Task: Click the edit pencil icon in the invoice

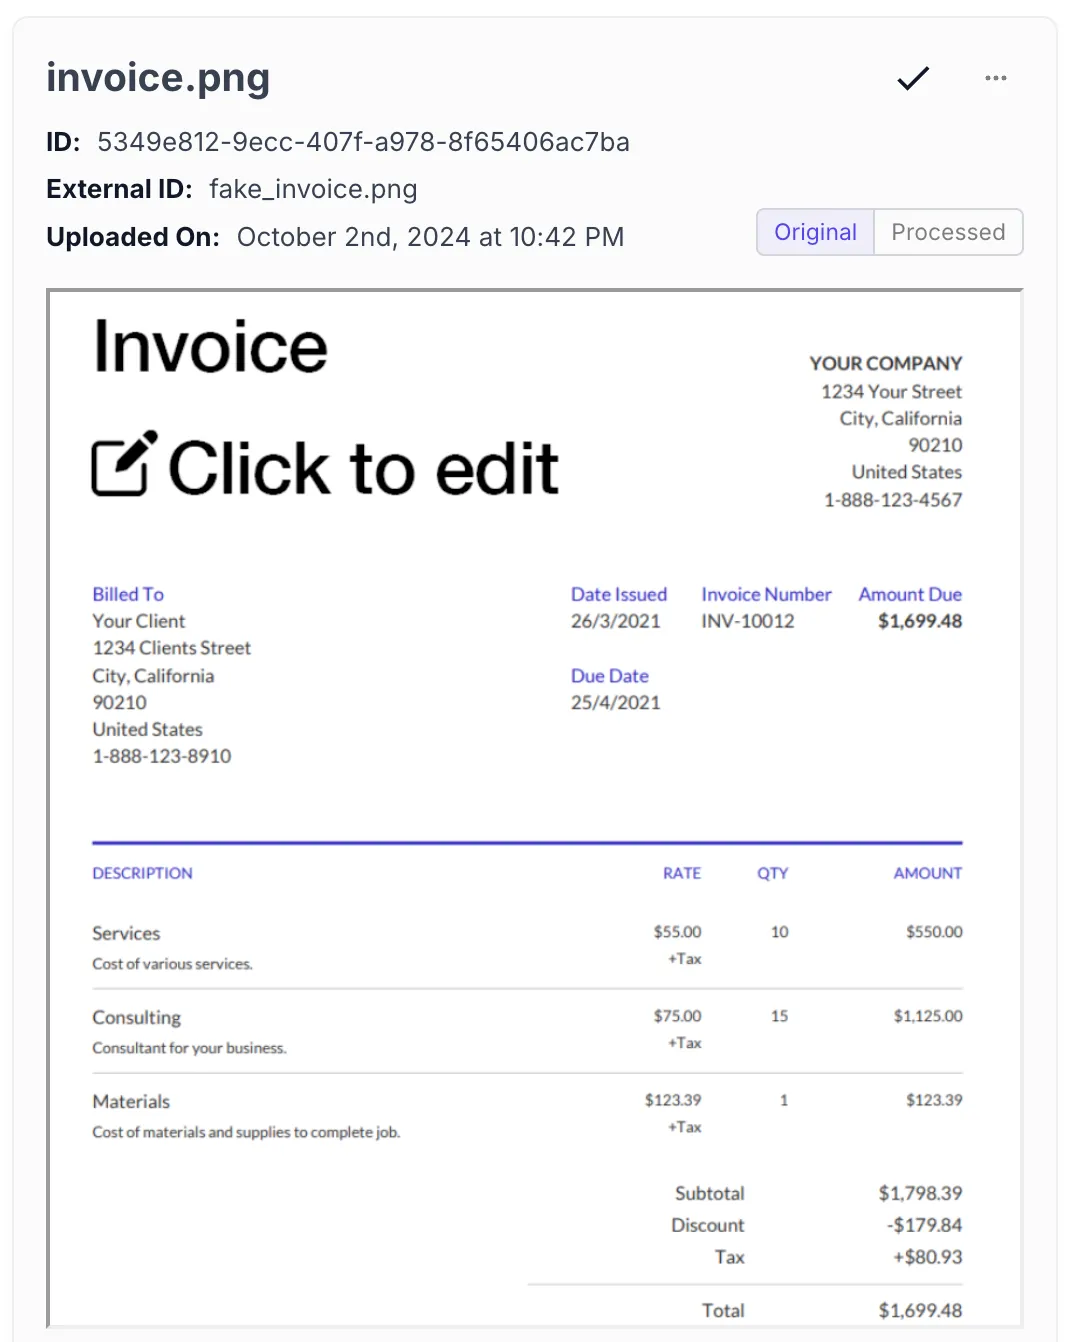Action: [125, 463]
